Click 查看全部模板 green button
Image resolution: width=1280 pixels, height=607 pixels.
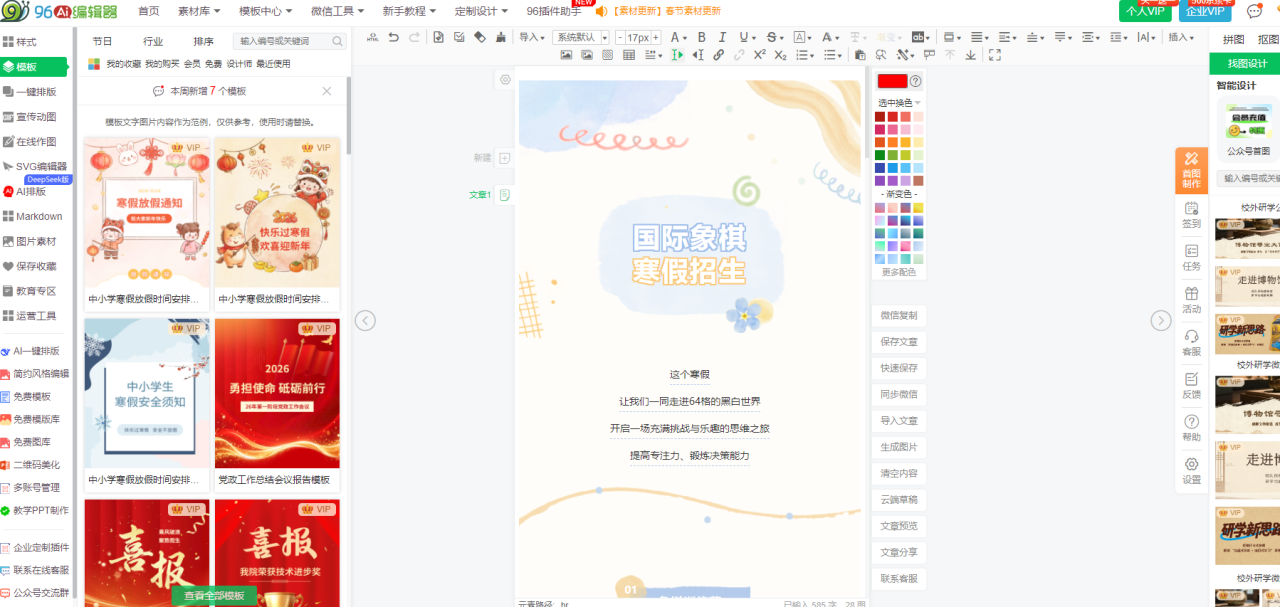[x=214, y=595]
